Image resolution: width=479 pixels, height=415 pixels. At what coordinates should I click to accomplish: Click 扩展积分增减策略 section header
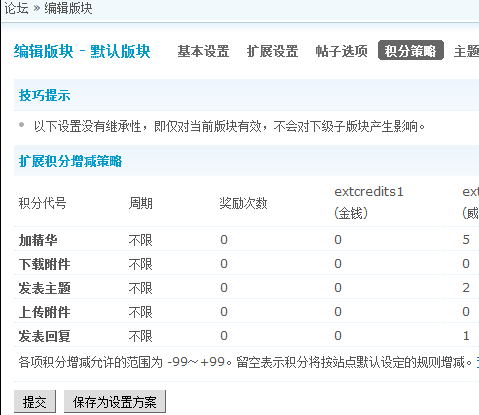pos(70,161)
